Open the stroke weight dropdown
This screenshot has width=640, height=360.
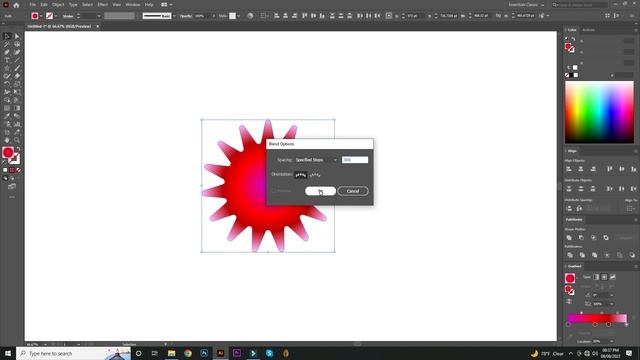point(98,16)
